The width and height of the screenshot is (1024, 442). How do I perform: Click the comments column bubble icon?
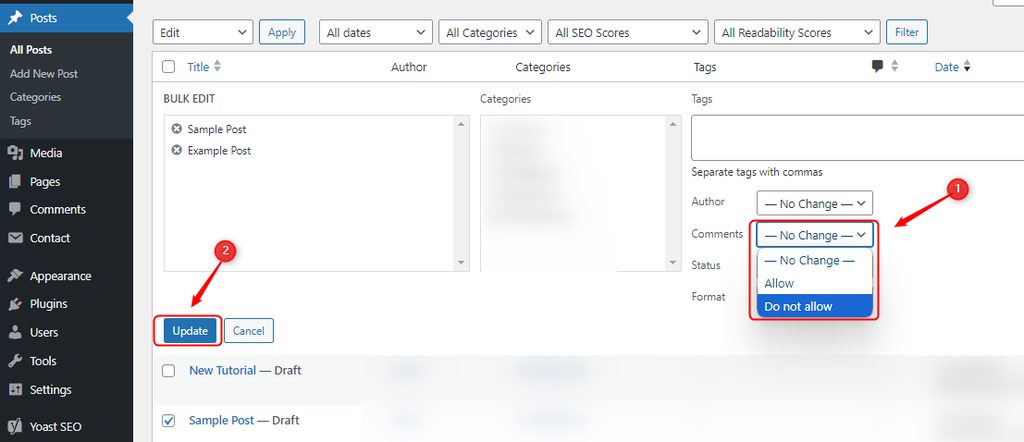pos(878,66)
